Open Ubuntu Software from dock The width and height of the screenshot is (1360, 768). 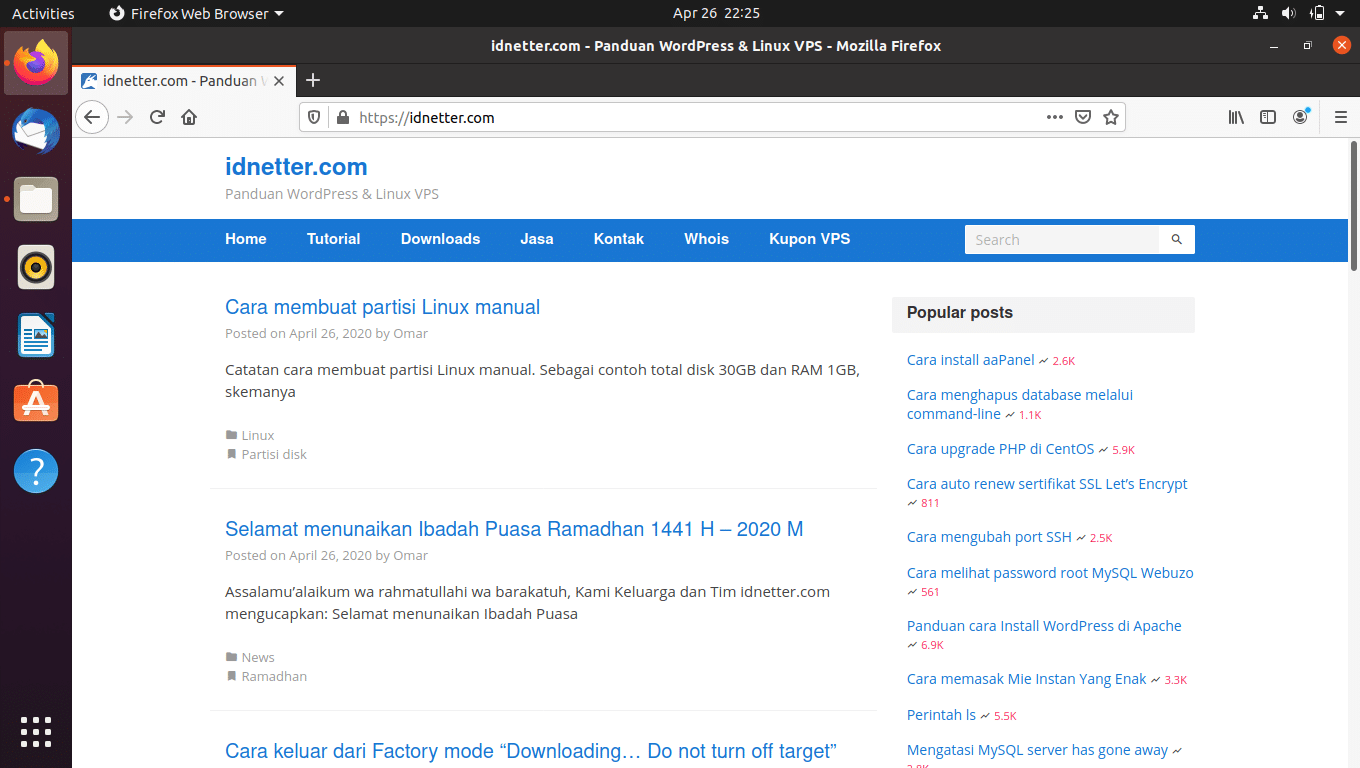[36, 403]
